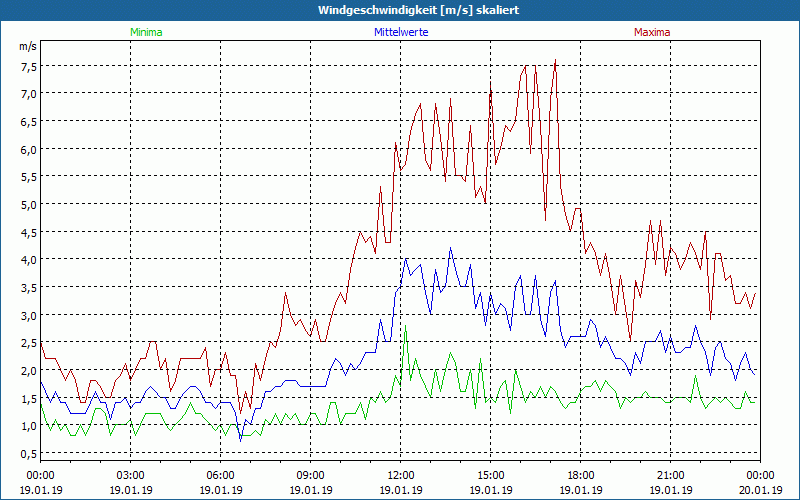Click the Windgeschwindigkeit chart title bar
Viewport: 800px width, 500px height.
pyautogui.click(x=400, y=10)
